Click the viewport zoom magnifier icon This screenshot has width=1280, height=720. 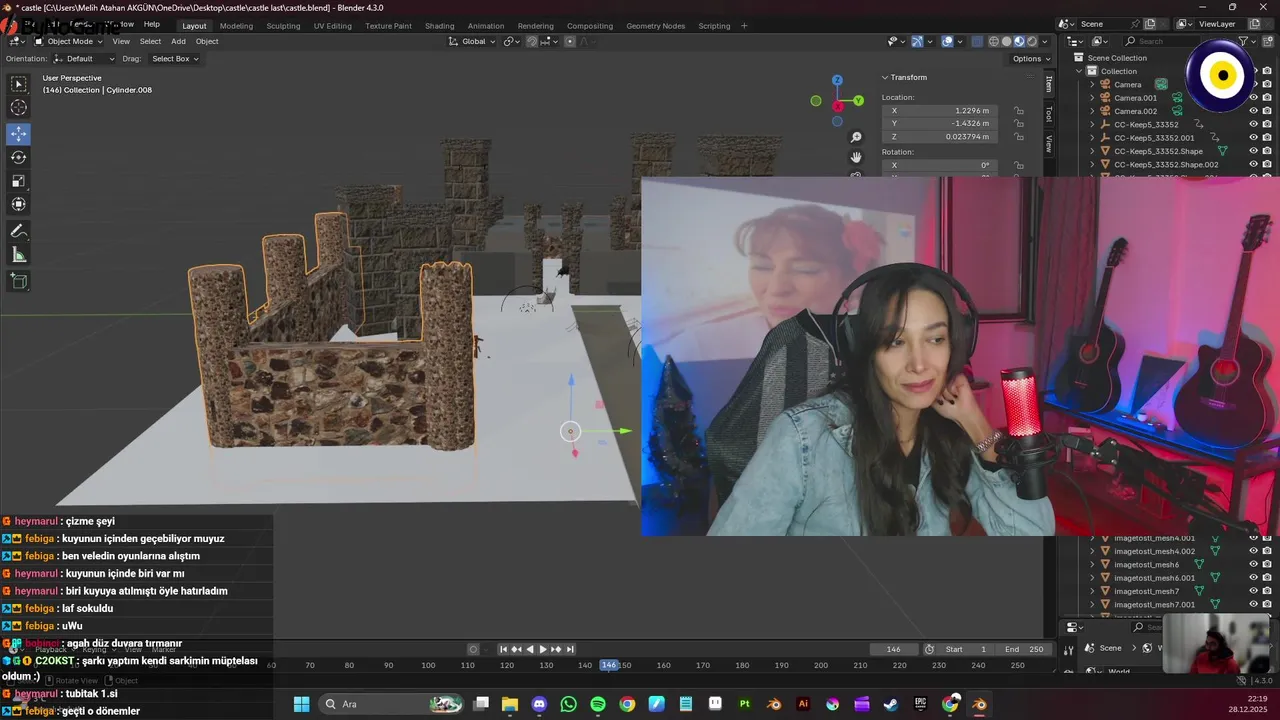coord(856,137)
